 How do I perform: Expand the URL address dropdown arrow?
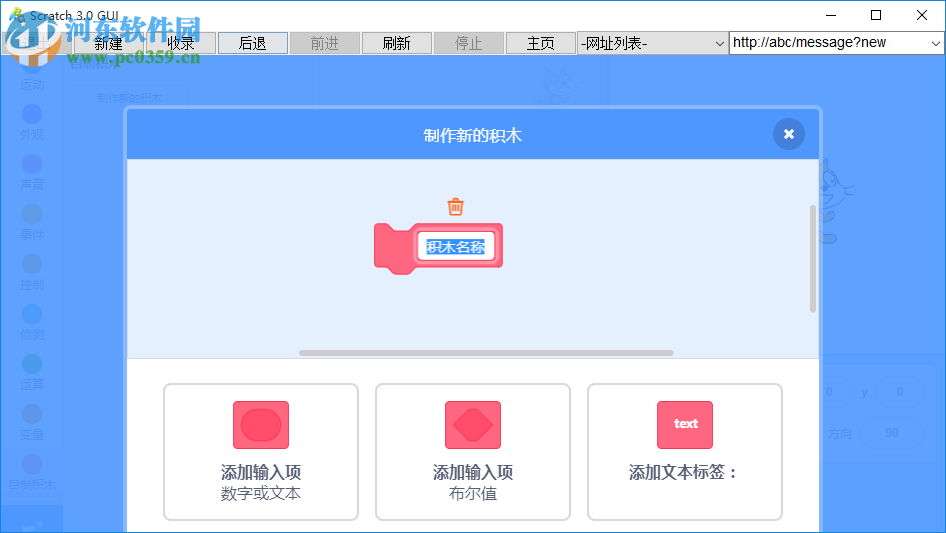coord(935,43)
